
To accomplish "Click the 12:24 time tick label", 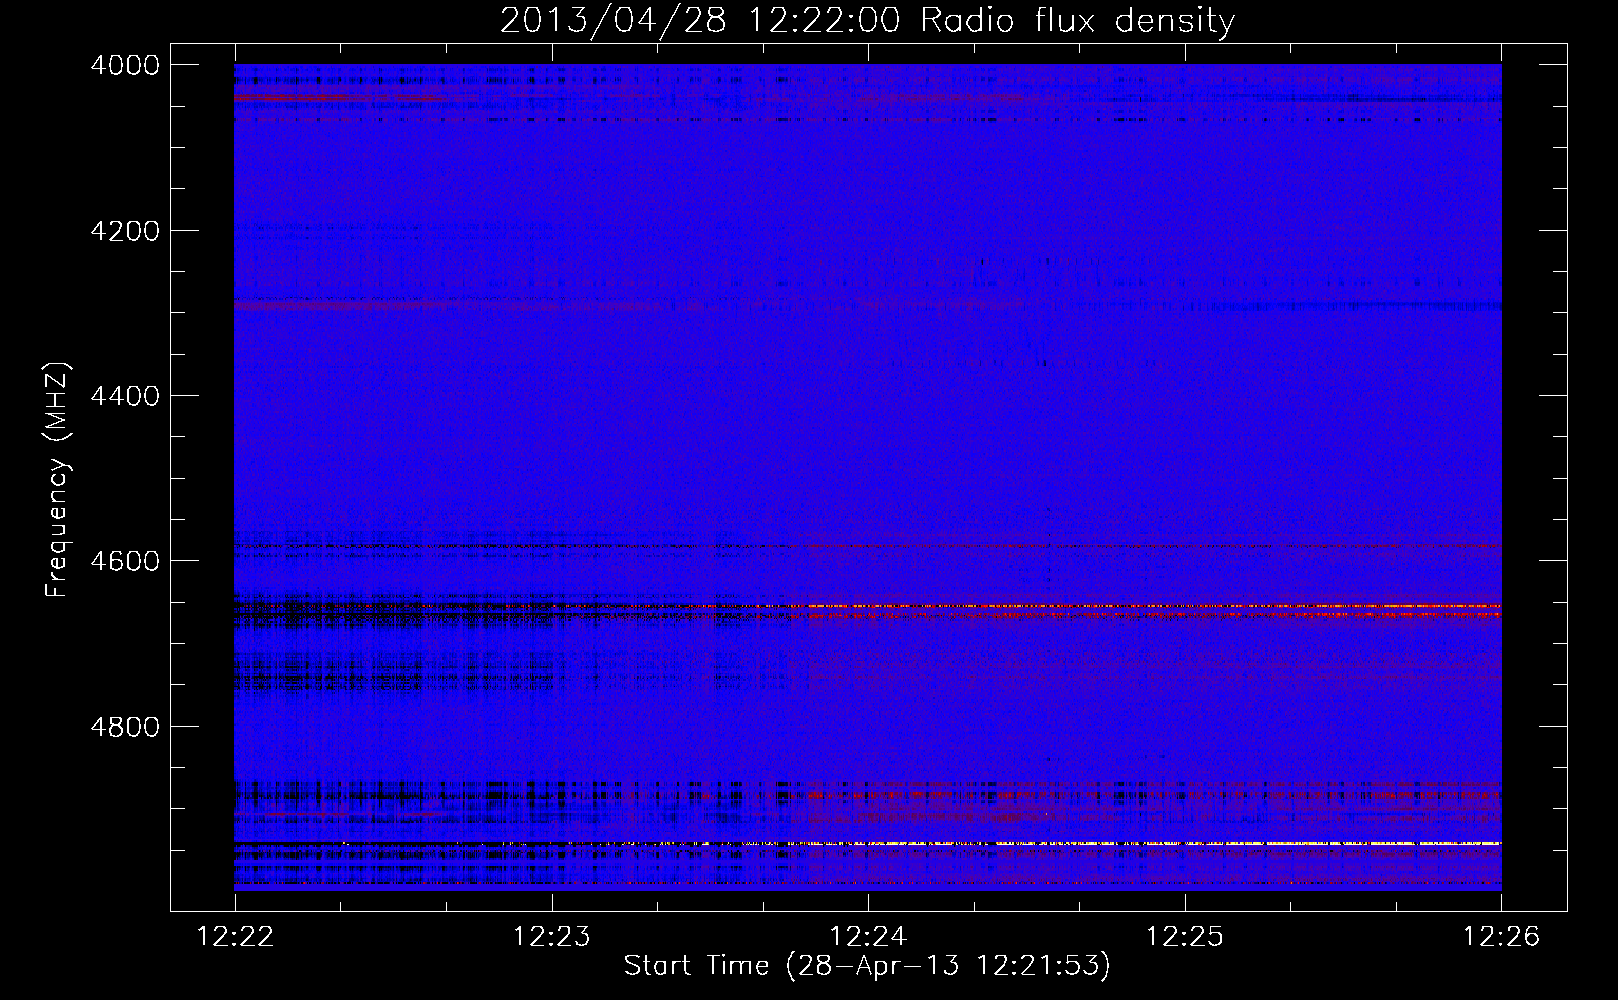I will coord(868,937).
